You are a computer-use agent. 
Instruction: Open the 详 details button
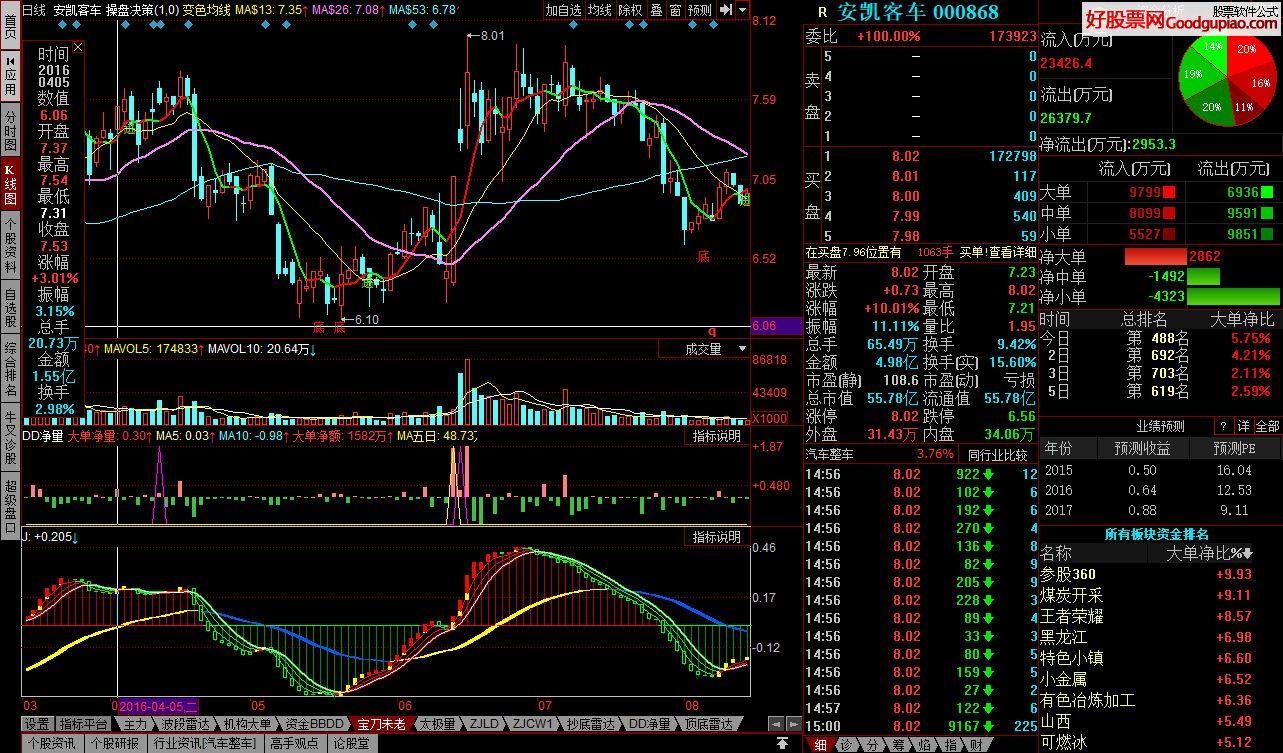tap(1244, 426)
